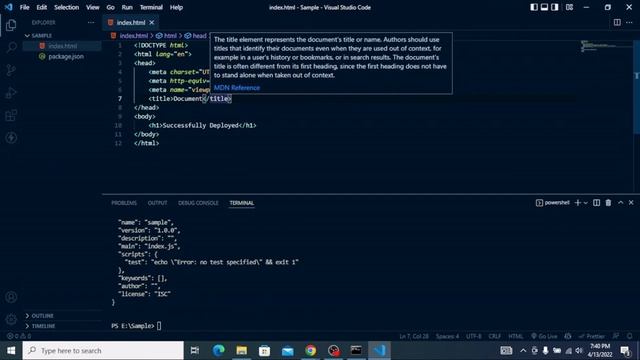Viewport: 640px width, 360px height.
Task: Maximize the panel size chevron
Action: [620, 203]
